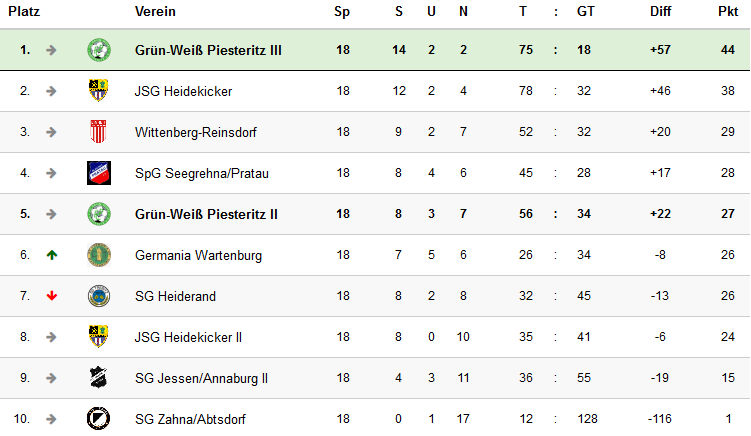Click the Platz column header
751x436 pixels.
pyautogui.click(x=24, y=12)
